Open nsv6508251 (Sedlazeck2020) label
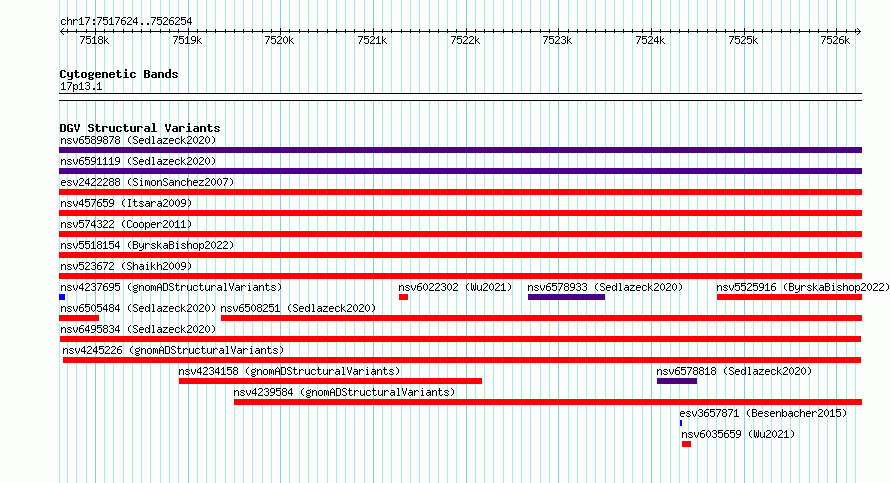The width and height of the screenshot is (890, 483). click(x=298, y=308)
